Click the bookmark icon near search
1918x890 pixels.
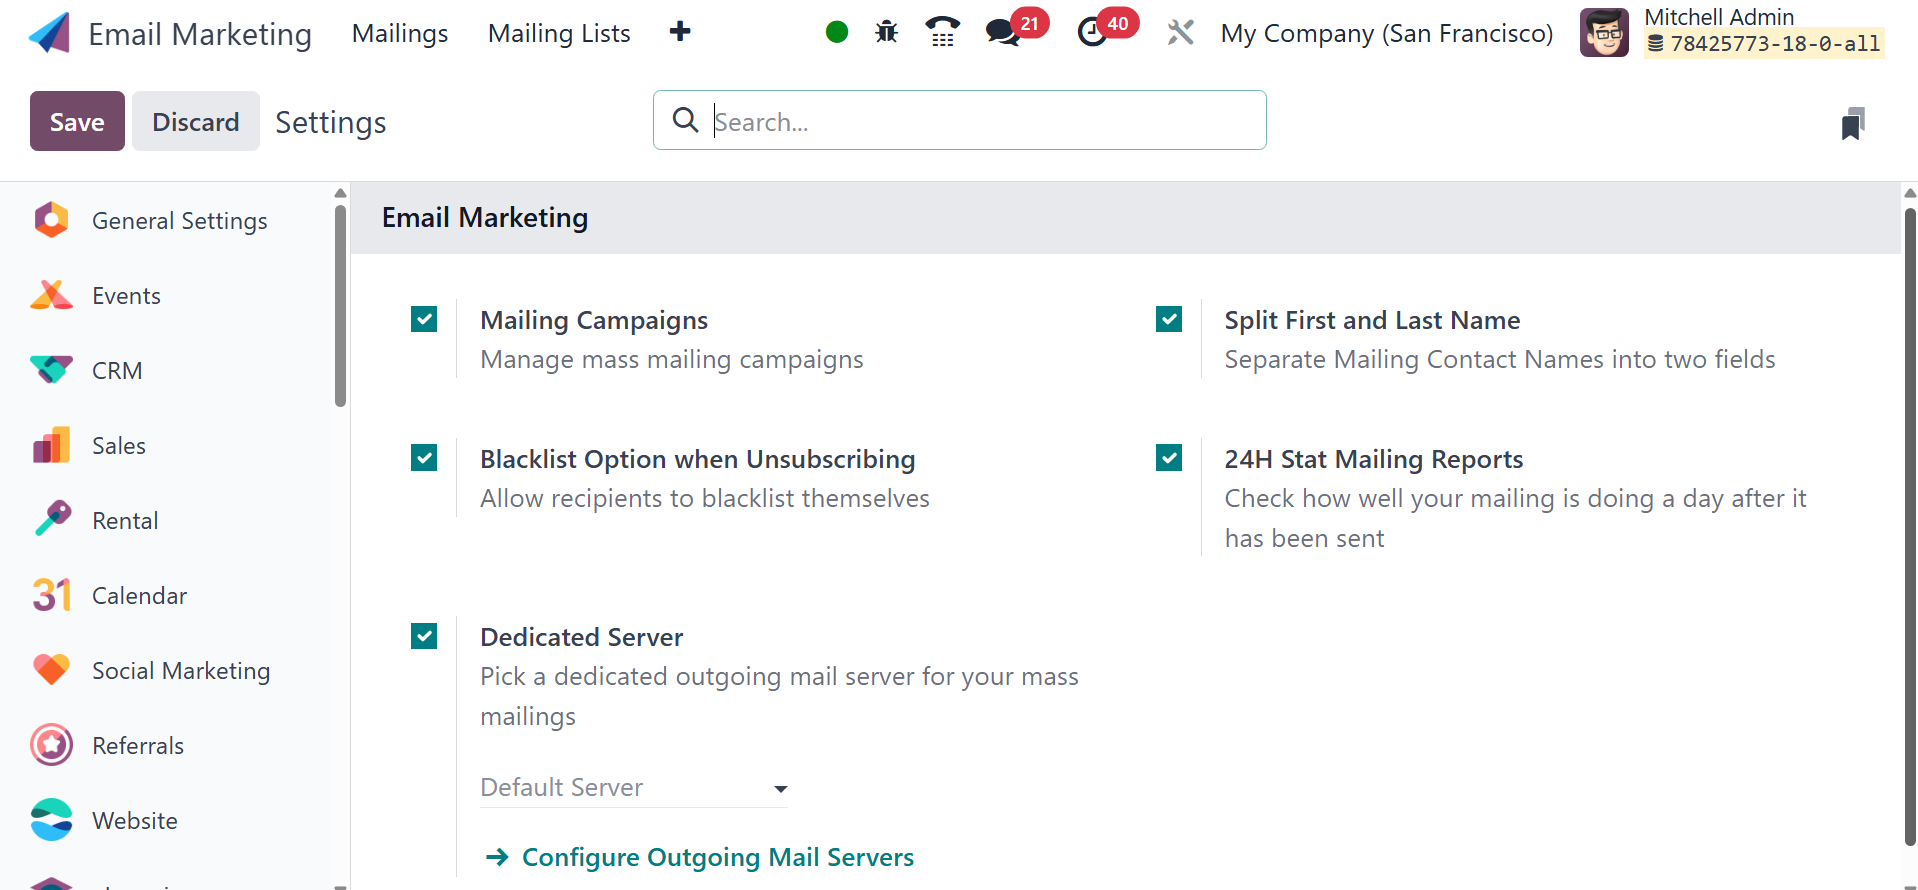tap(1853, 124)
